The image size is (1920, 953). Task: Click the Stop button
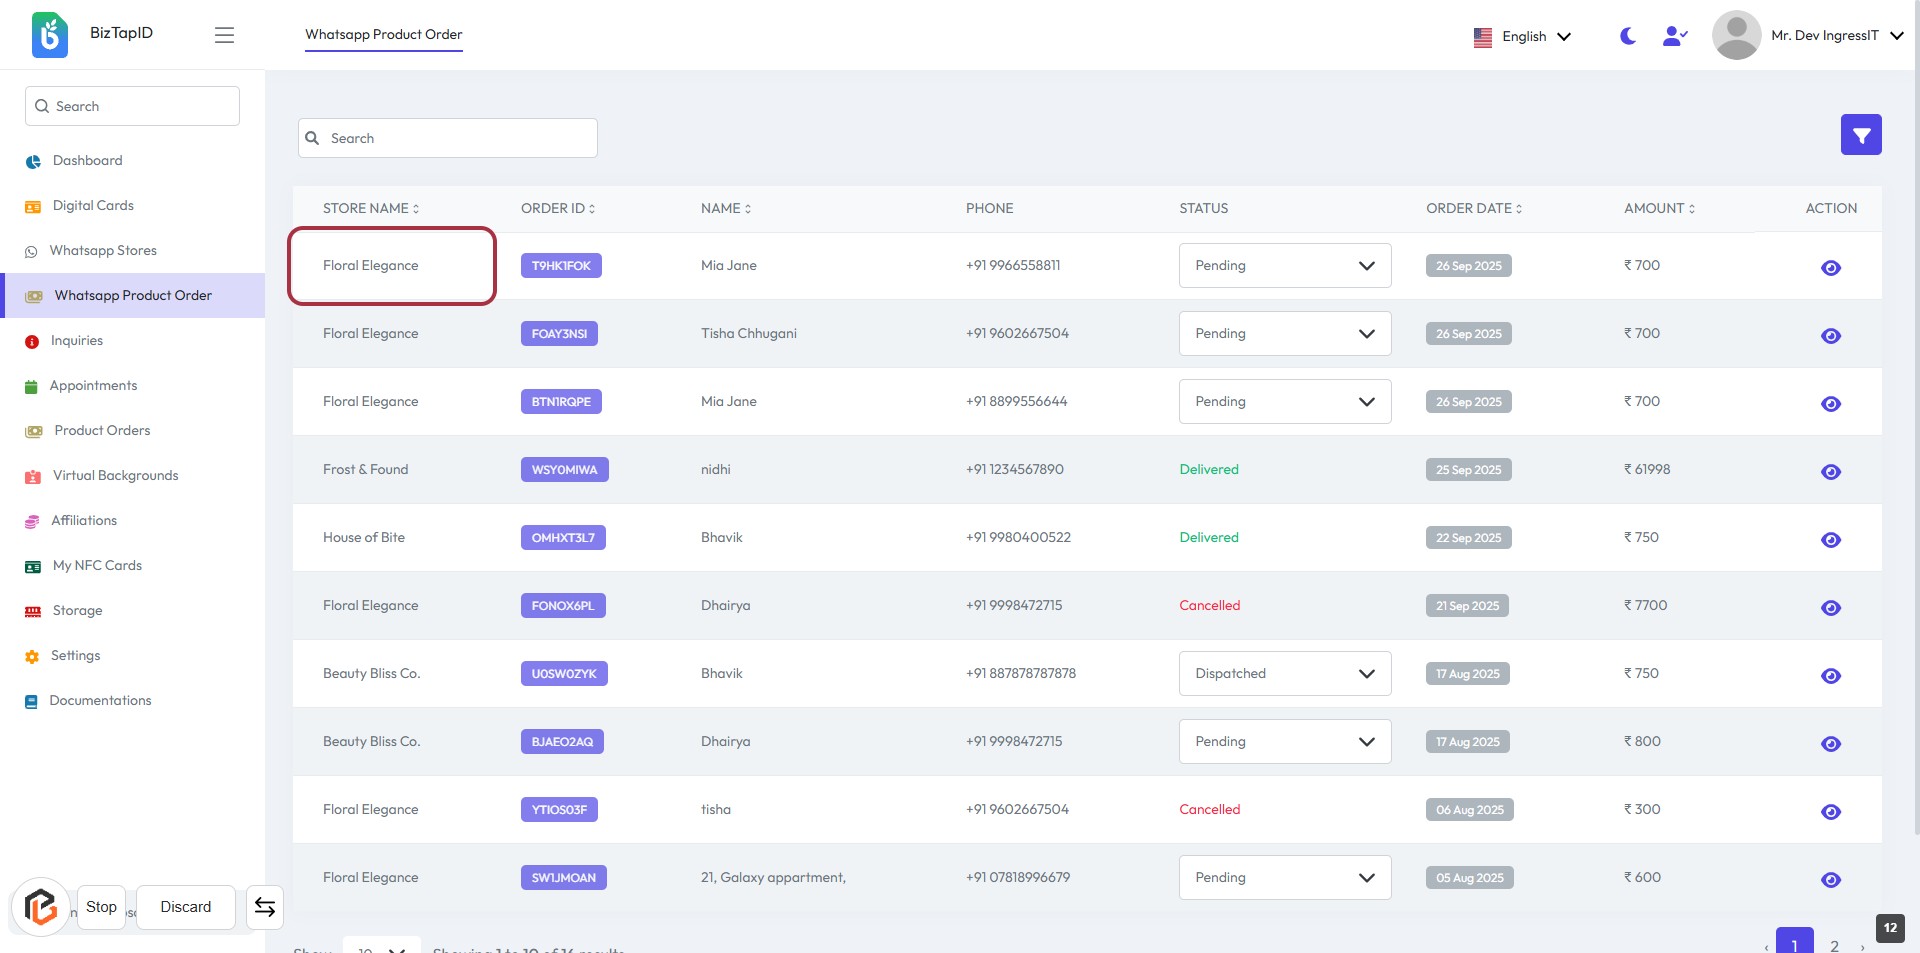pyautogui.click(x=101, y=907)
